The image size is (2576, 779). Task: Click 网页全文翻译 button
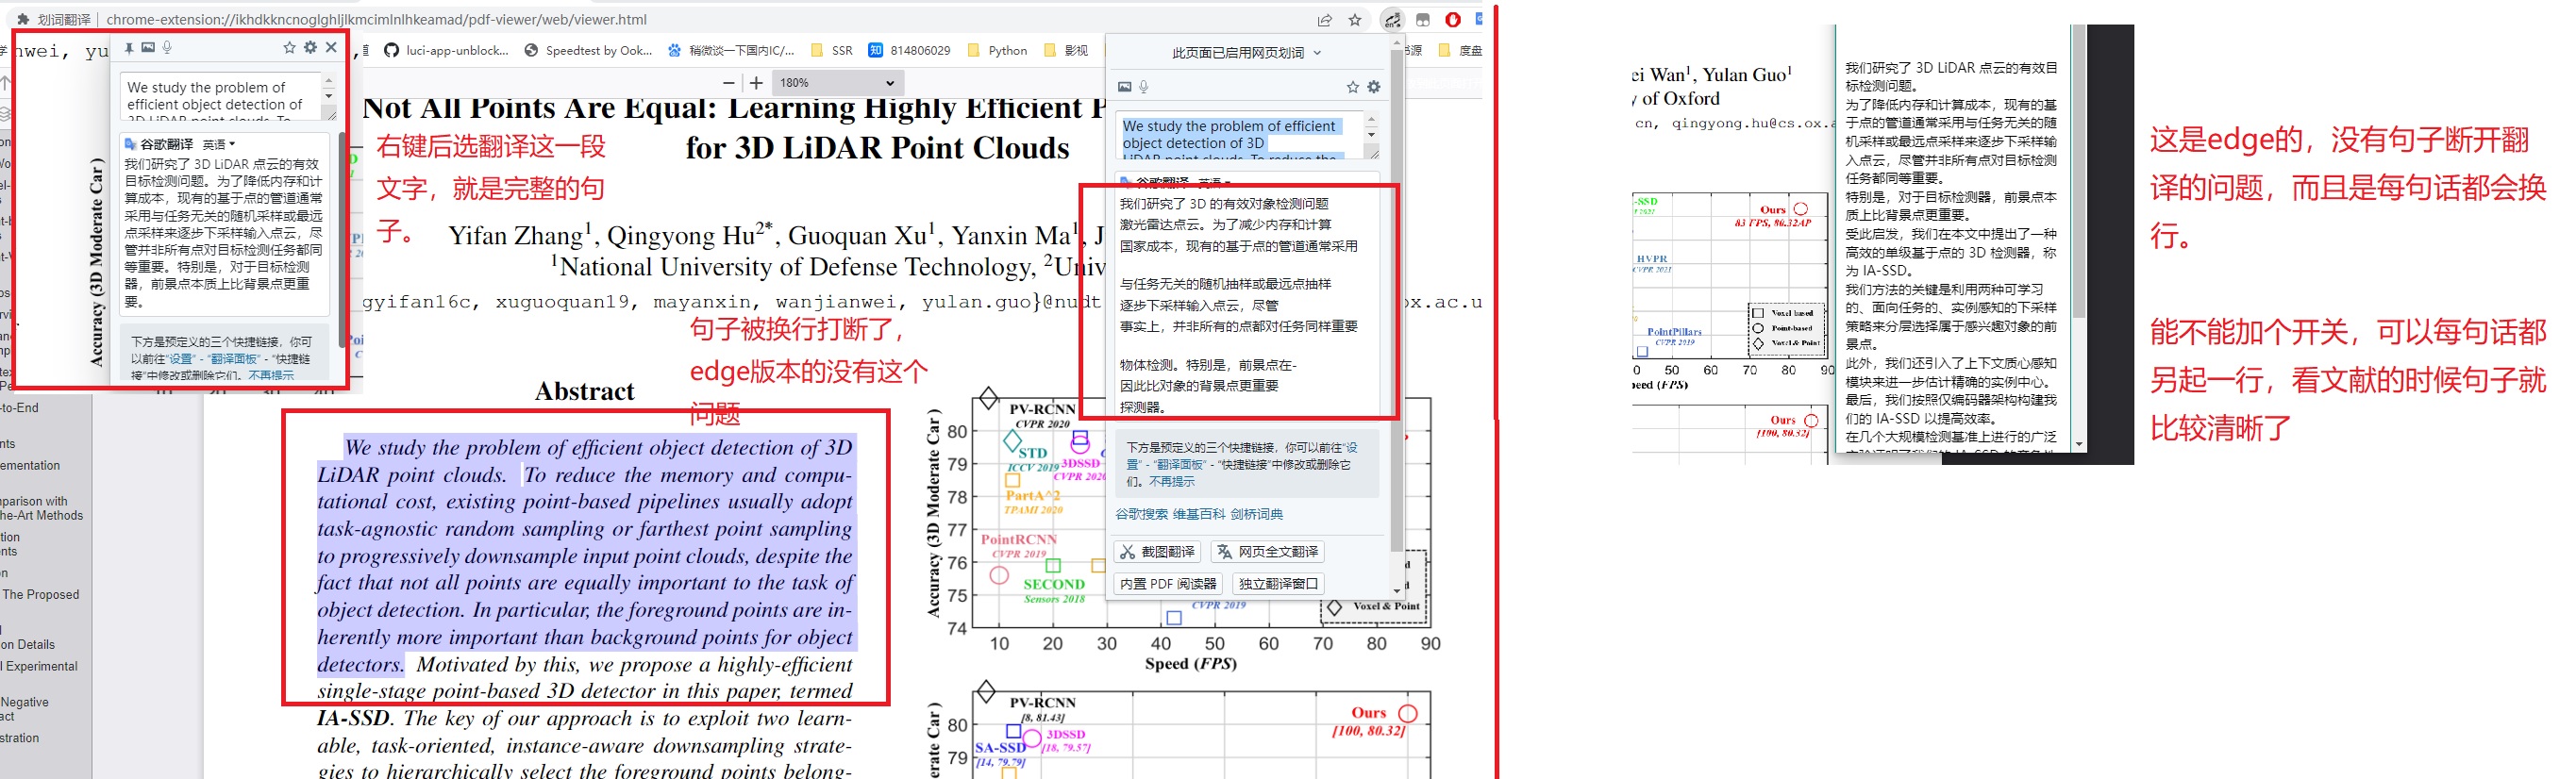(1268, 552)
